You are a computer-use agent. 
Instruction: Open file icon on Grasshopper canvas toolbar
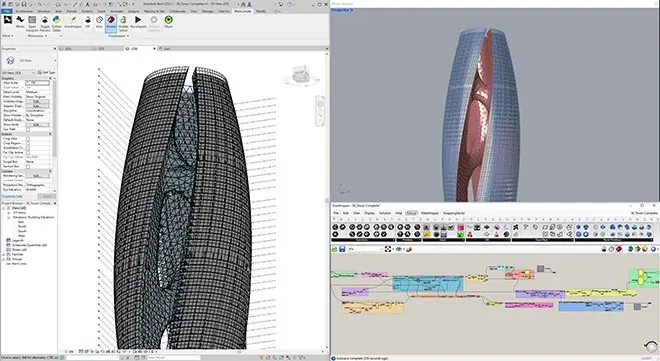tap(335, 249)
